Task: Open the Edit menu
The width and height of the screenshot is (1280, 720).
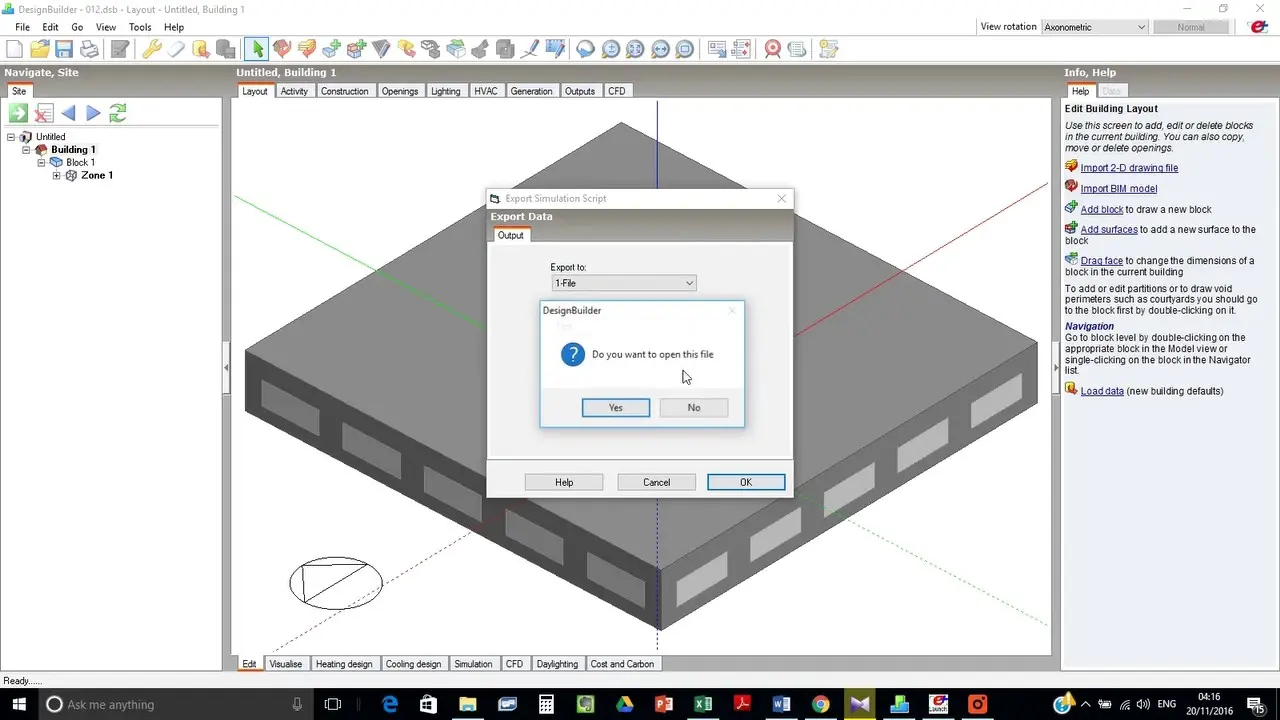Action: click(x=50, y=27)
